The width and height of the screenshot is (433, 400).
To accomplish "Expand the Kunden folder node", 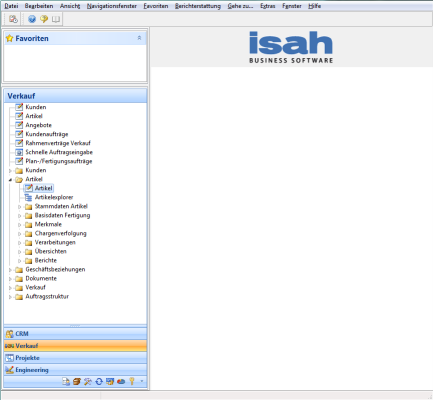I will (x=10, y=171).
